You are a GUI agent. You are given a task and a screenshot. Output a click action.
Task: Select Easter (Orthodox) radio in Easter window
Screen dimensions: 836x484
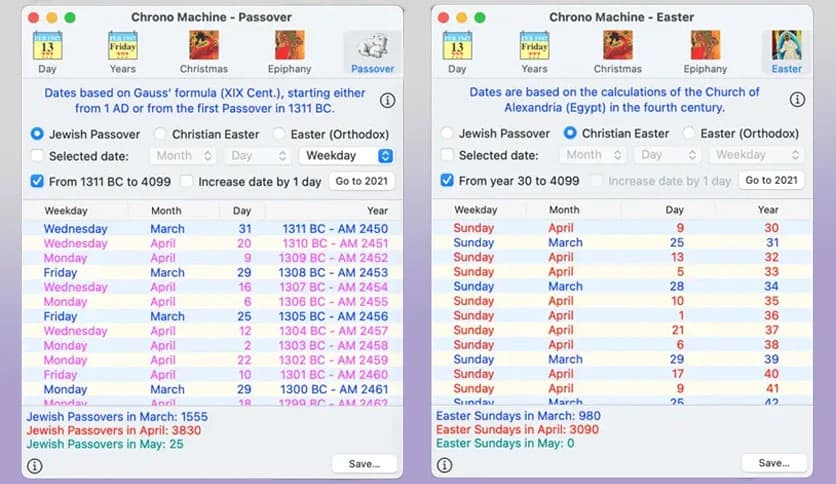pyautogui.click(x=689, y=134)
